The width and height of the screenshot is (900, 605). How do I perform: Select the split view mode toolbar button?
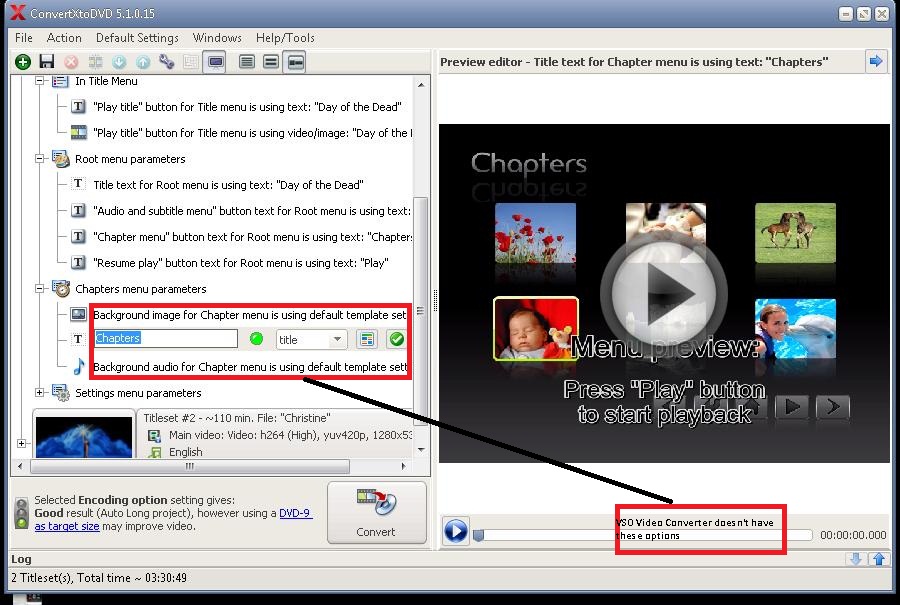coord(295,61)
